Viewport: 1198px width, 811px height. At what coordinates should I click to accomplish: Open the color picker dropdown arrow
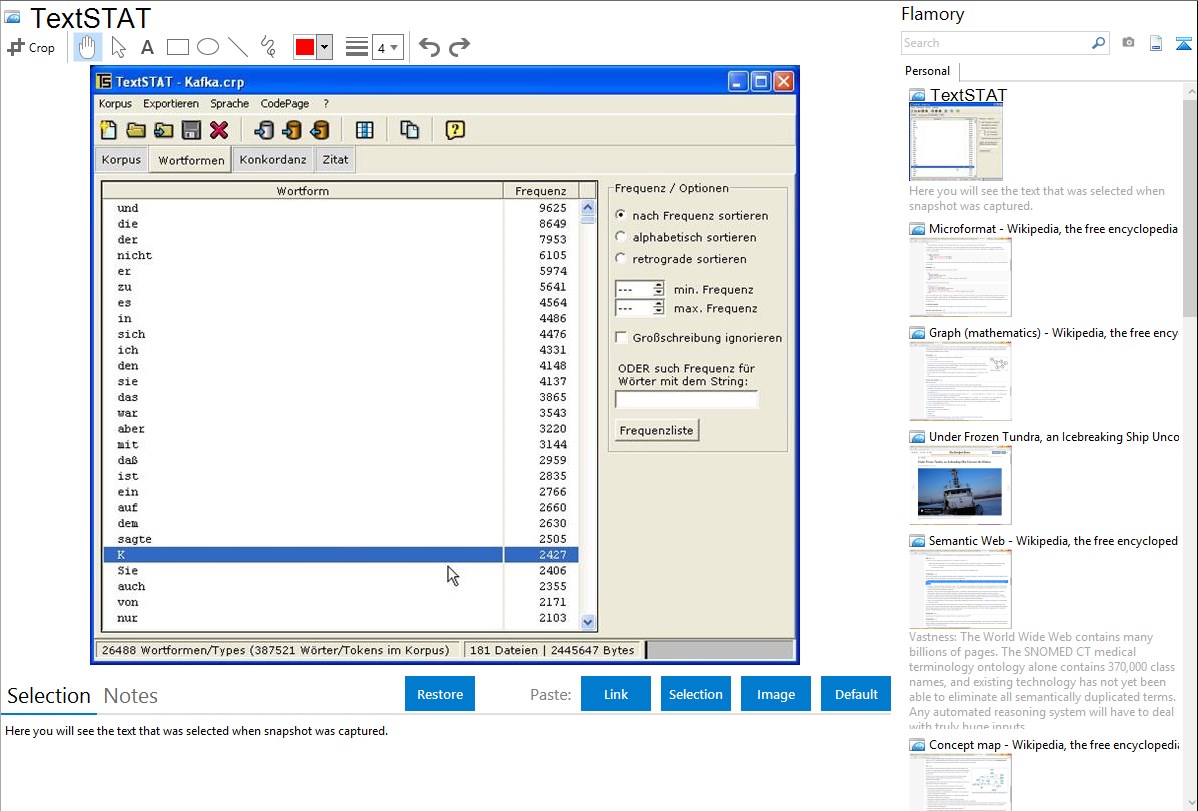[x=324, y=47]
